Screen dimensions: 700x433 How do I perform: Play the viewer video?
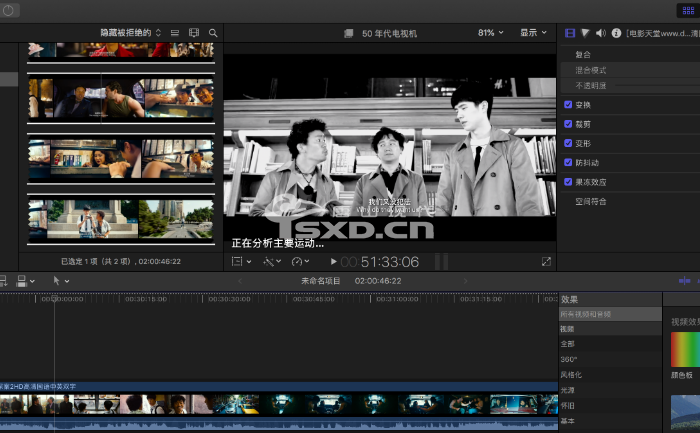tap(333, 262)
